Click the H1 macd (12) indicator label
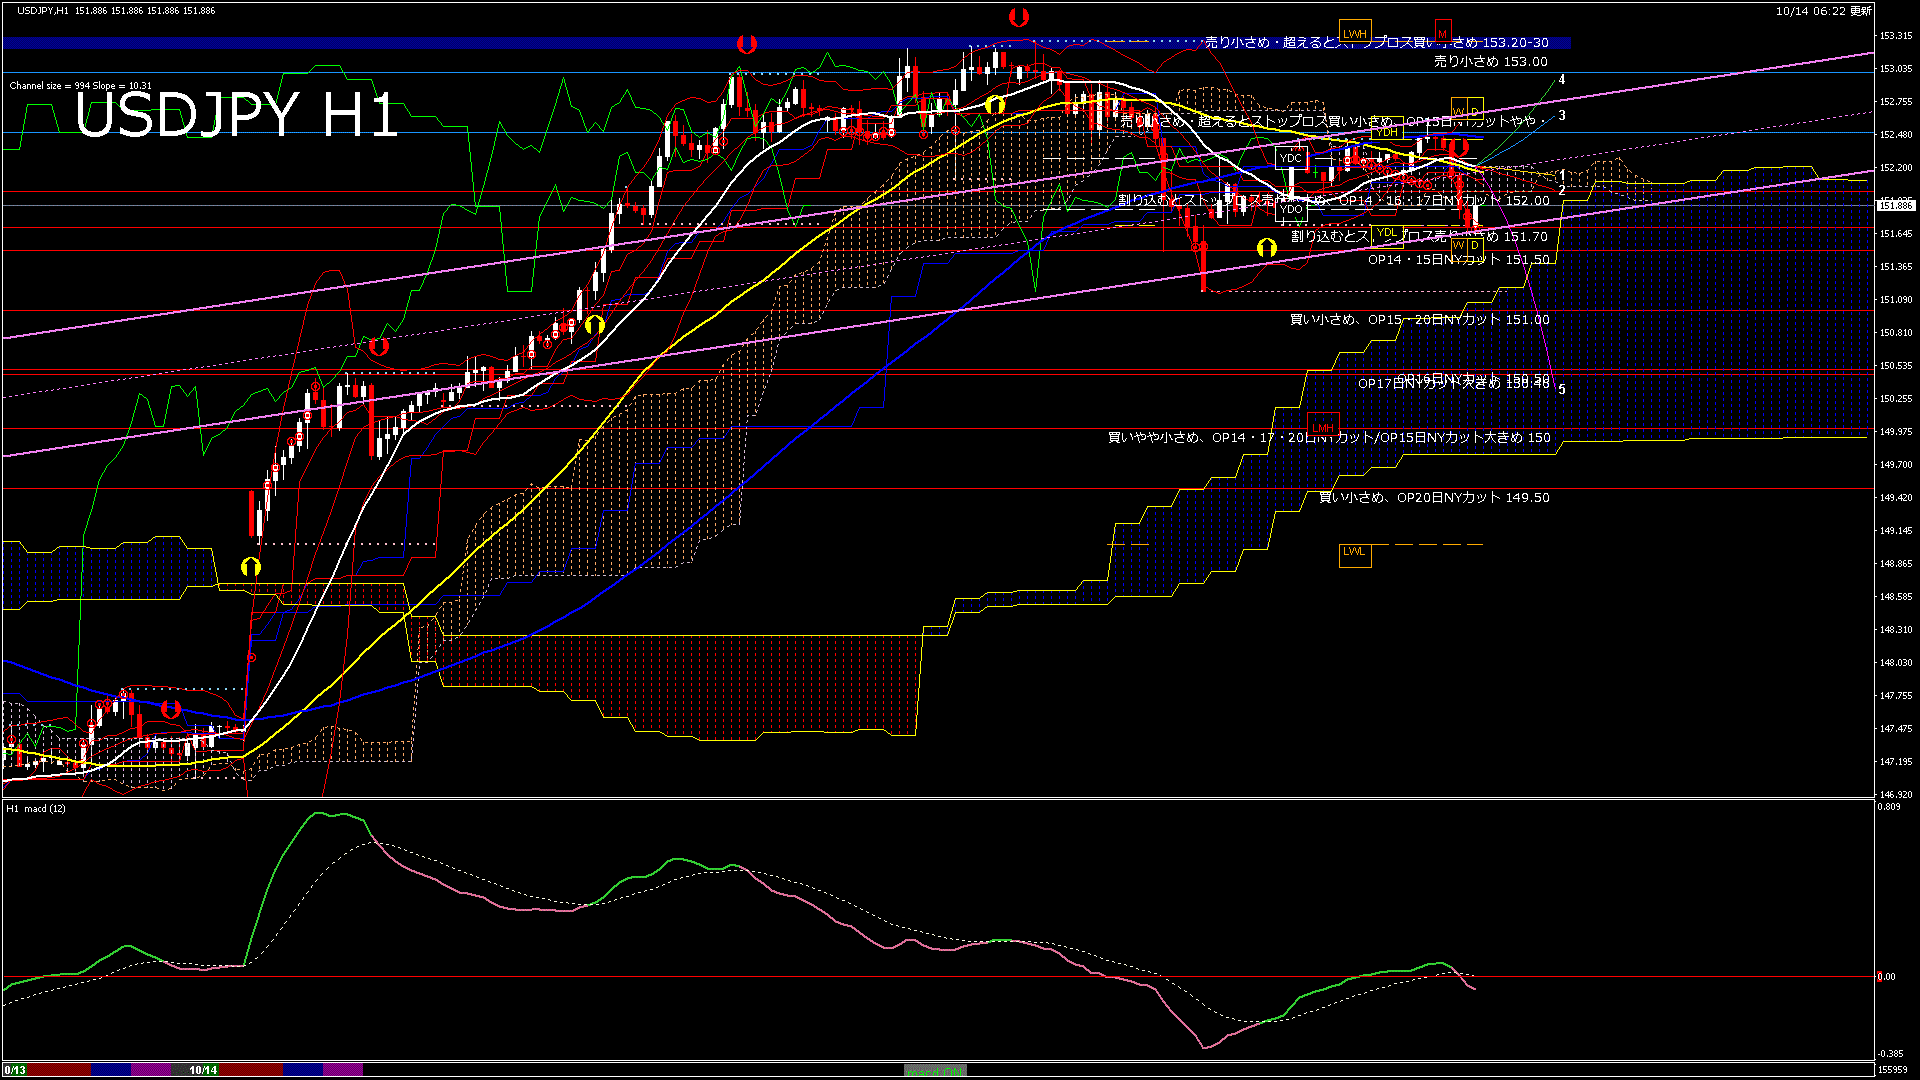1920x1080 pixels. [36, 808]
